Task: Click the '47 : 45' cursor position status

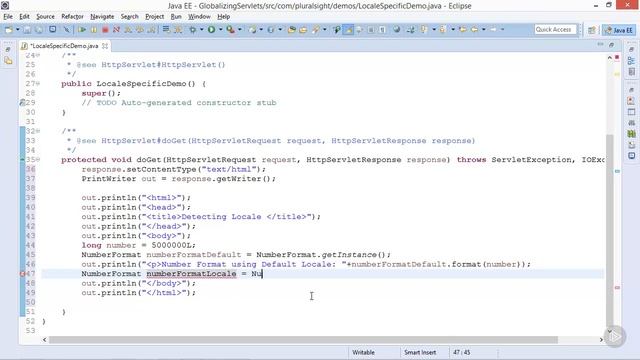Action: pyautogui.click(x=462, y=352)
